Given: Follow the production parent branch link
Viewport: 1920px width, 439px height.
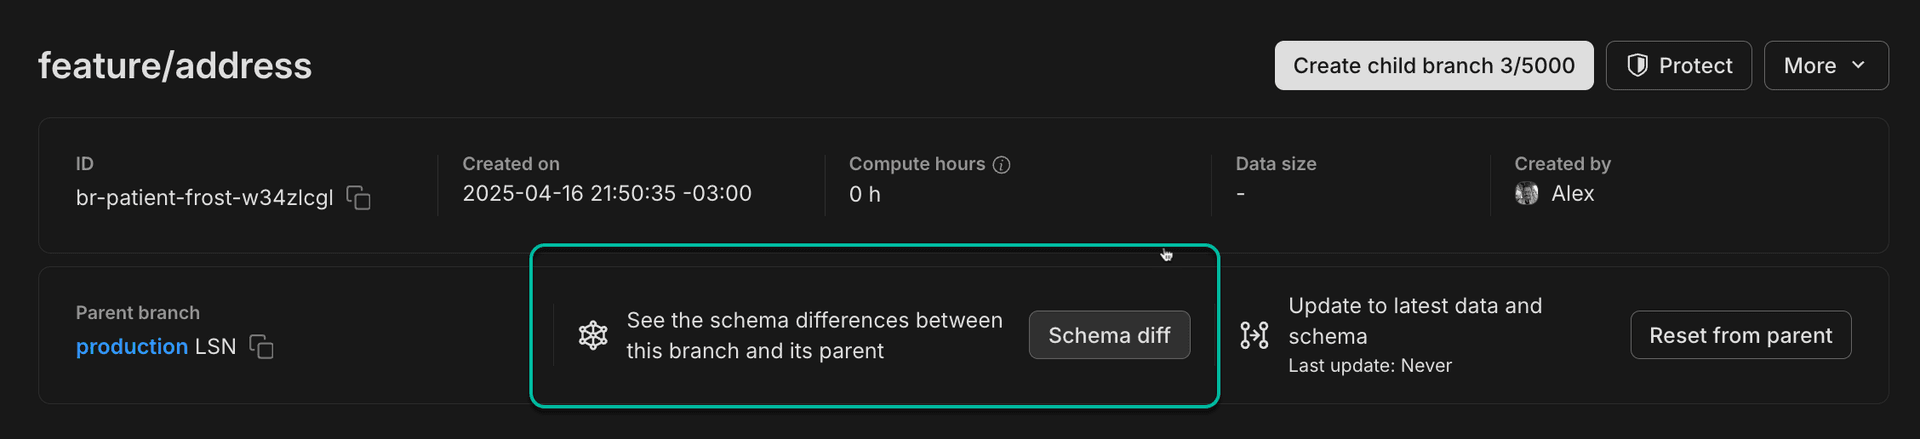Looking at the screenshot, I should [x=132, y=347].
